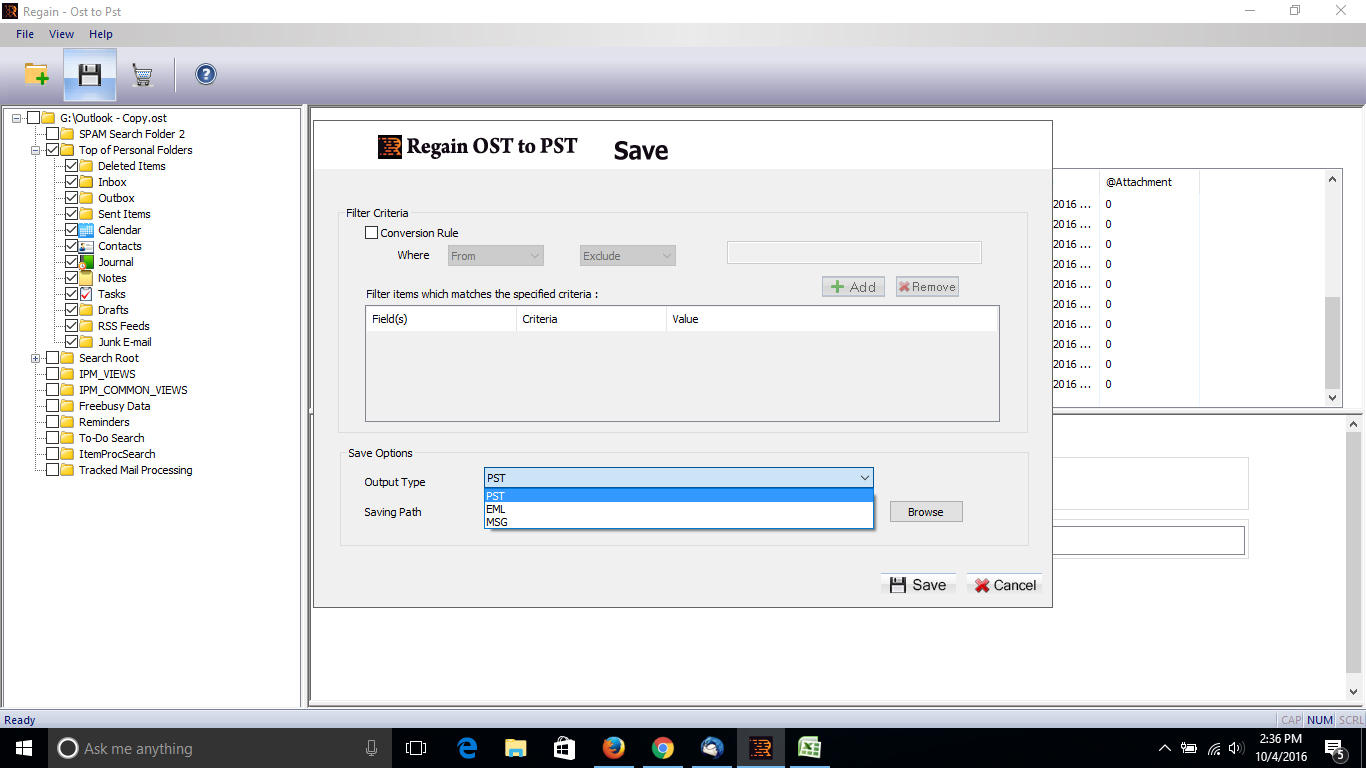Screen dimensions: 1366x768
Task: Choose MSG from the output list
Action: (678, 522)
